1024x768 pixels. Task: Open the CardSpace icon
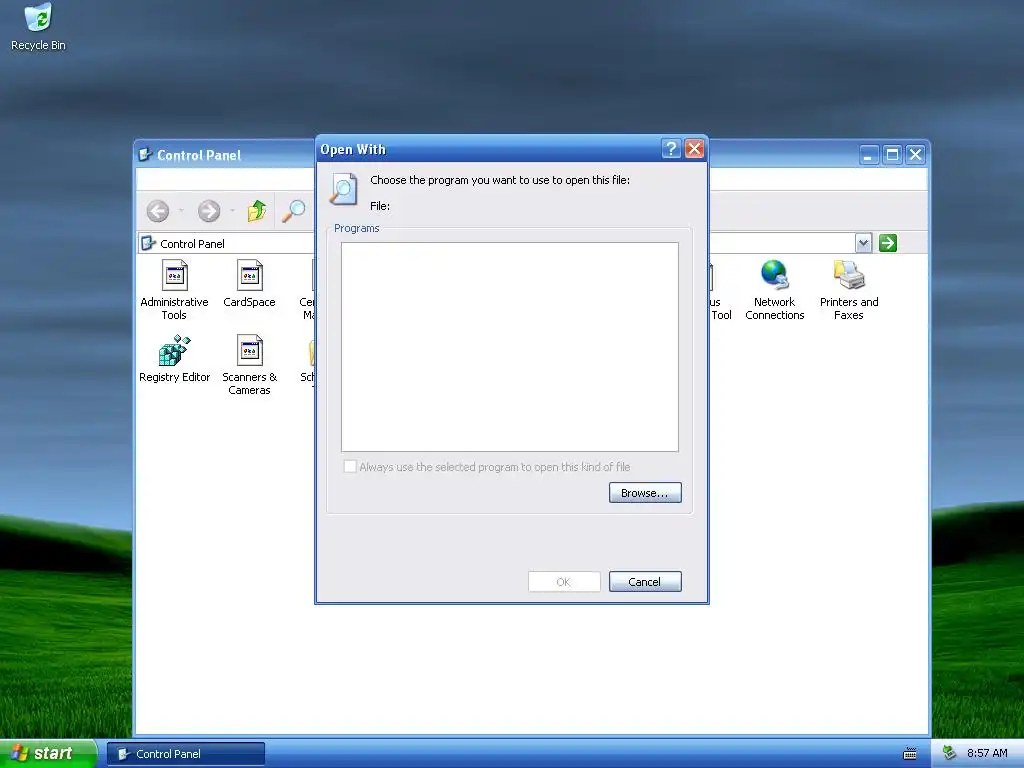249,283
